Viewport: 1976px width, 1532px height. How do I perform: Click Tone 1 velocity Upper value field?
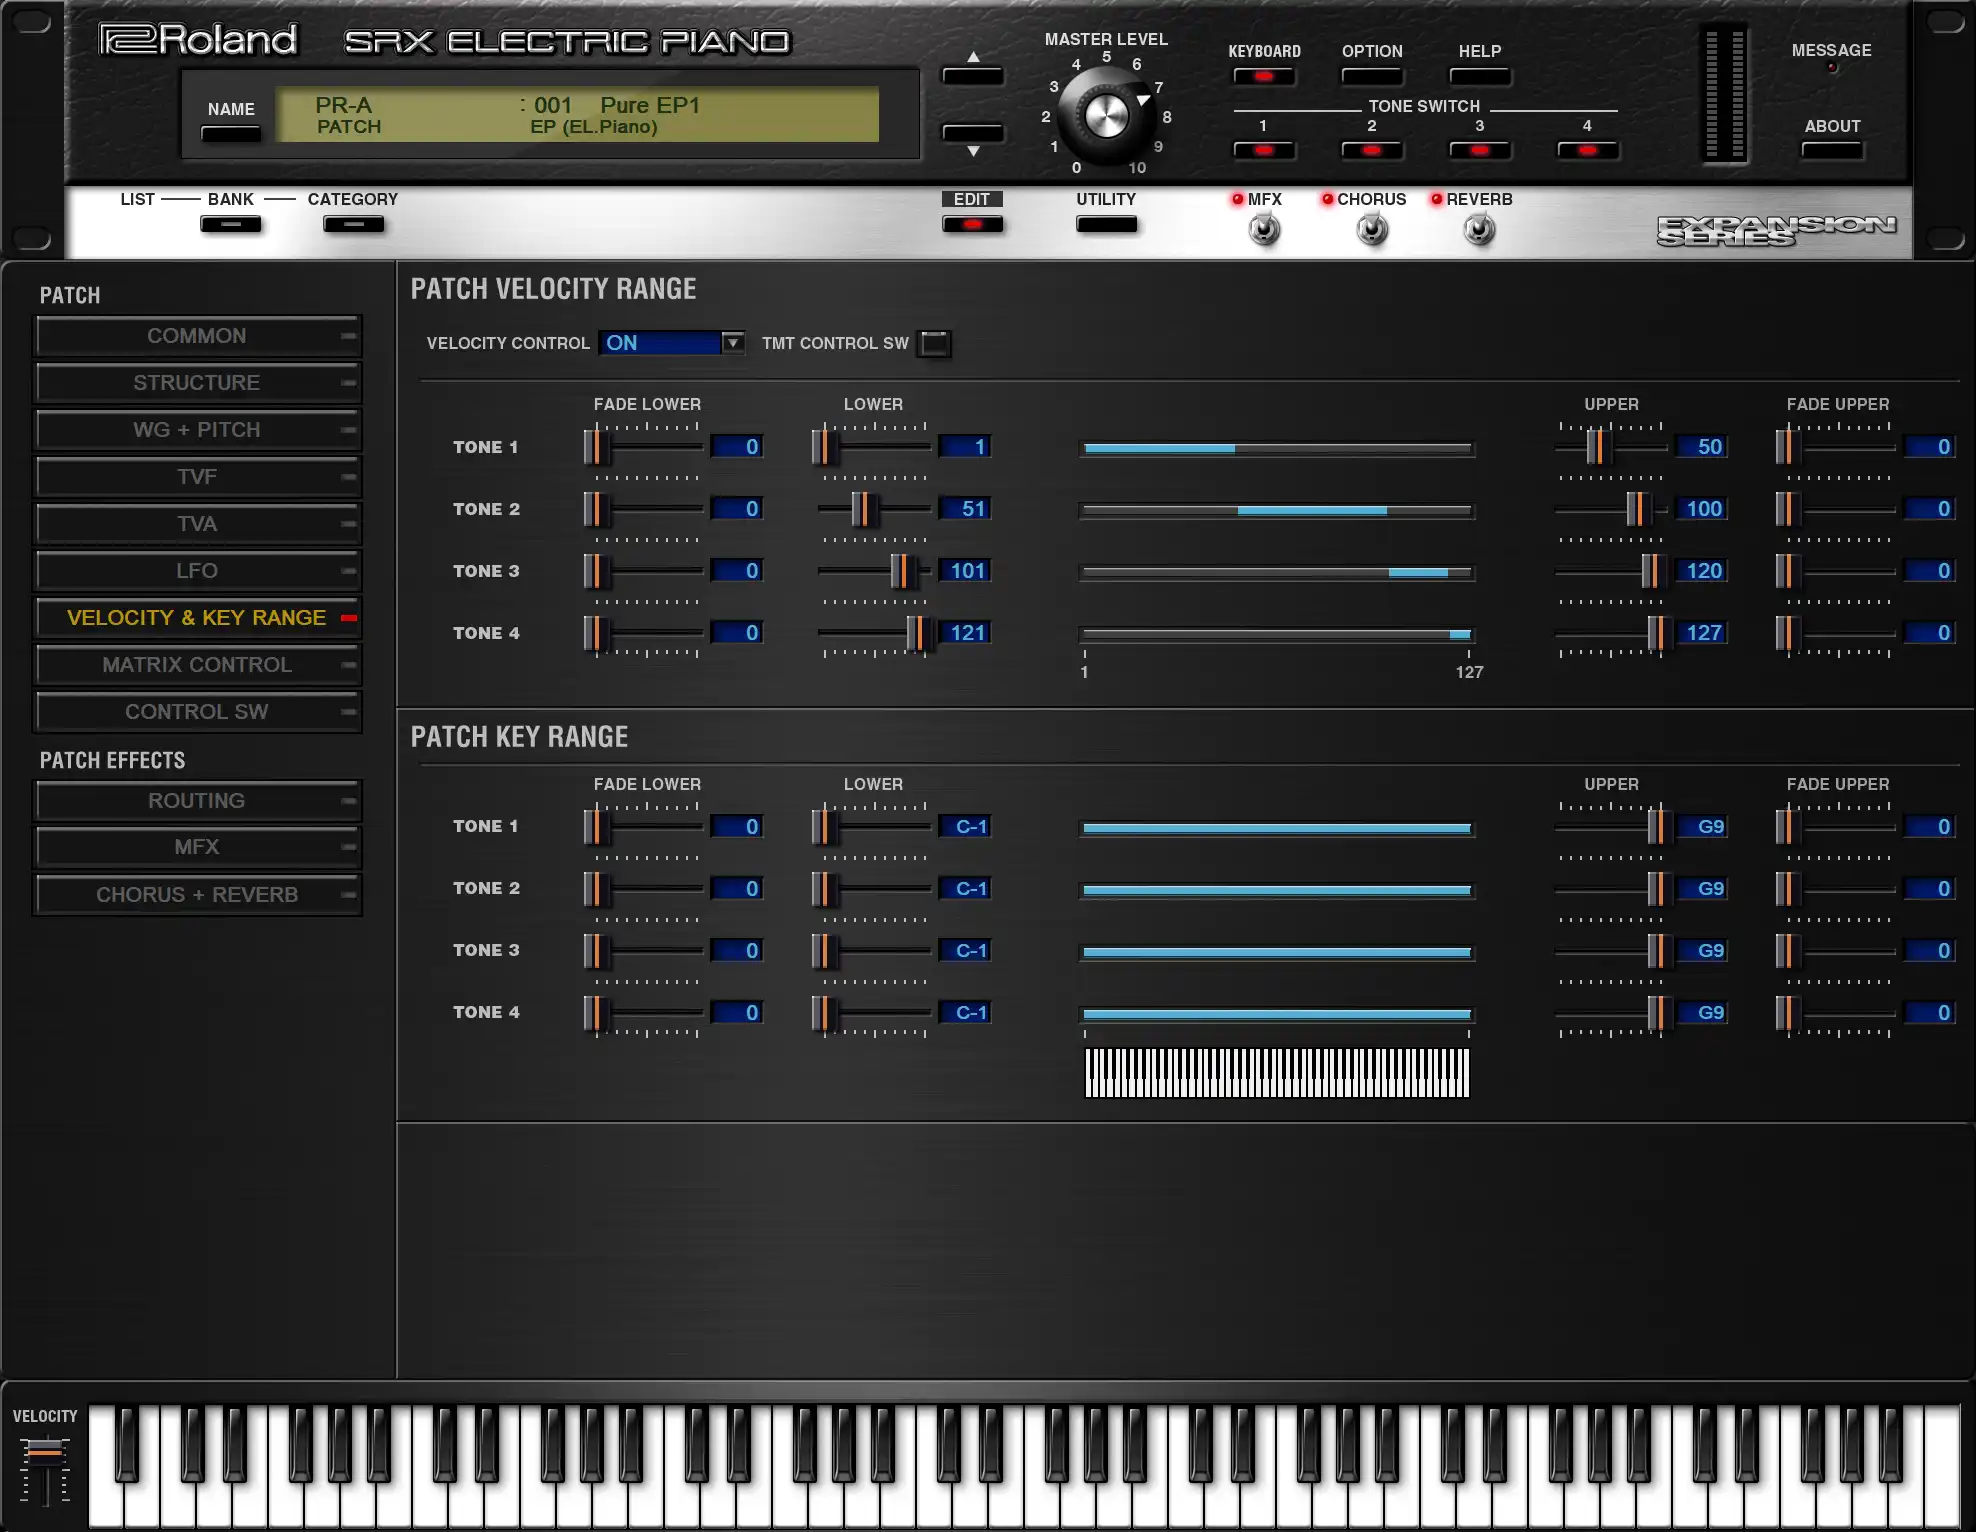tap(1702, 447)
